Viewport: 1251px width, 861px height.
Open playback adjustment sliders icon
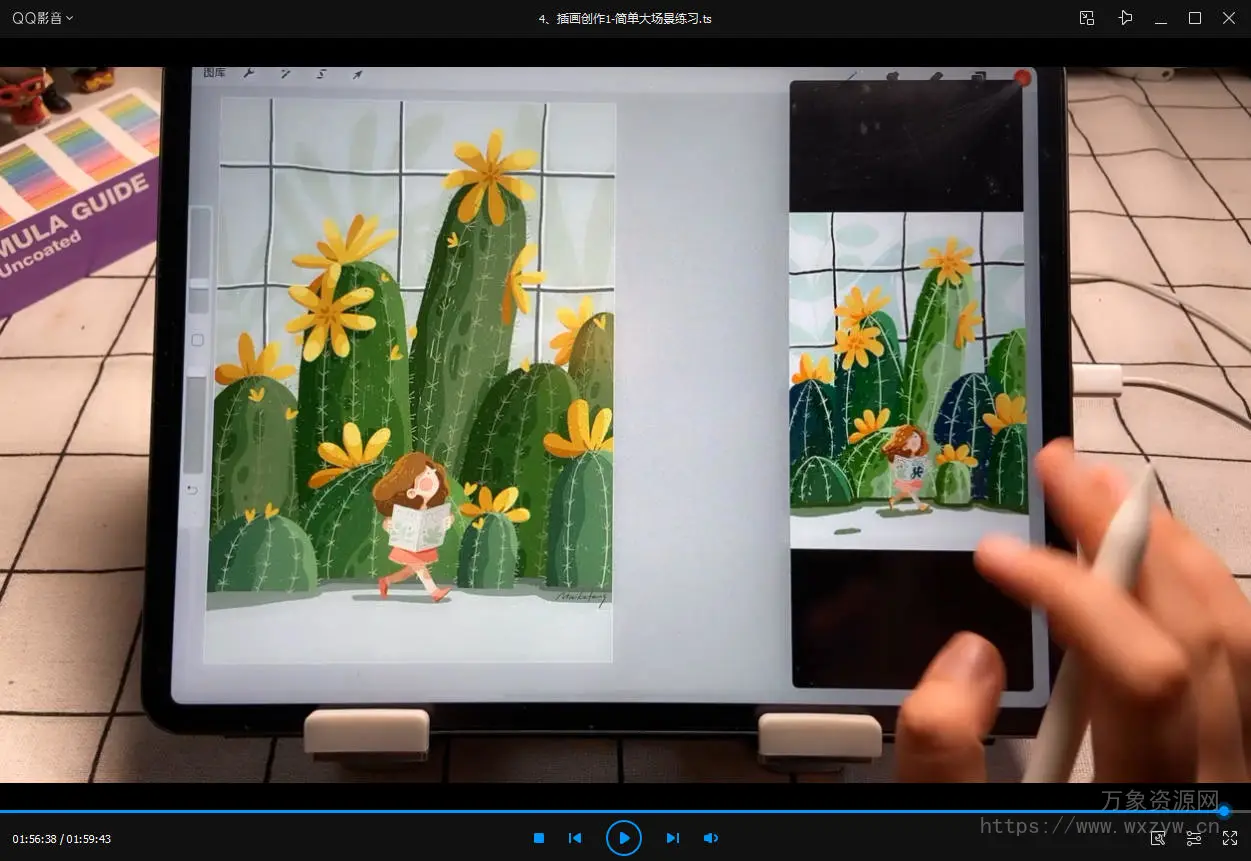(x=1194, y=838)
